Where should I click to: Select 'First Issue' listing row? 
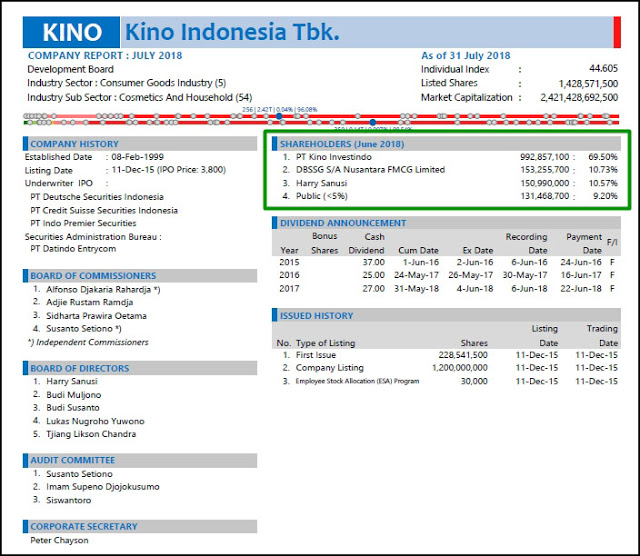click(449, 355)
